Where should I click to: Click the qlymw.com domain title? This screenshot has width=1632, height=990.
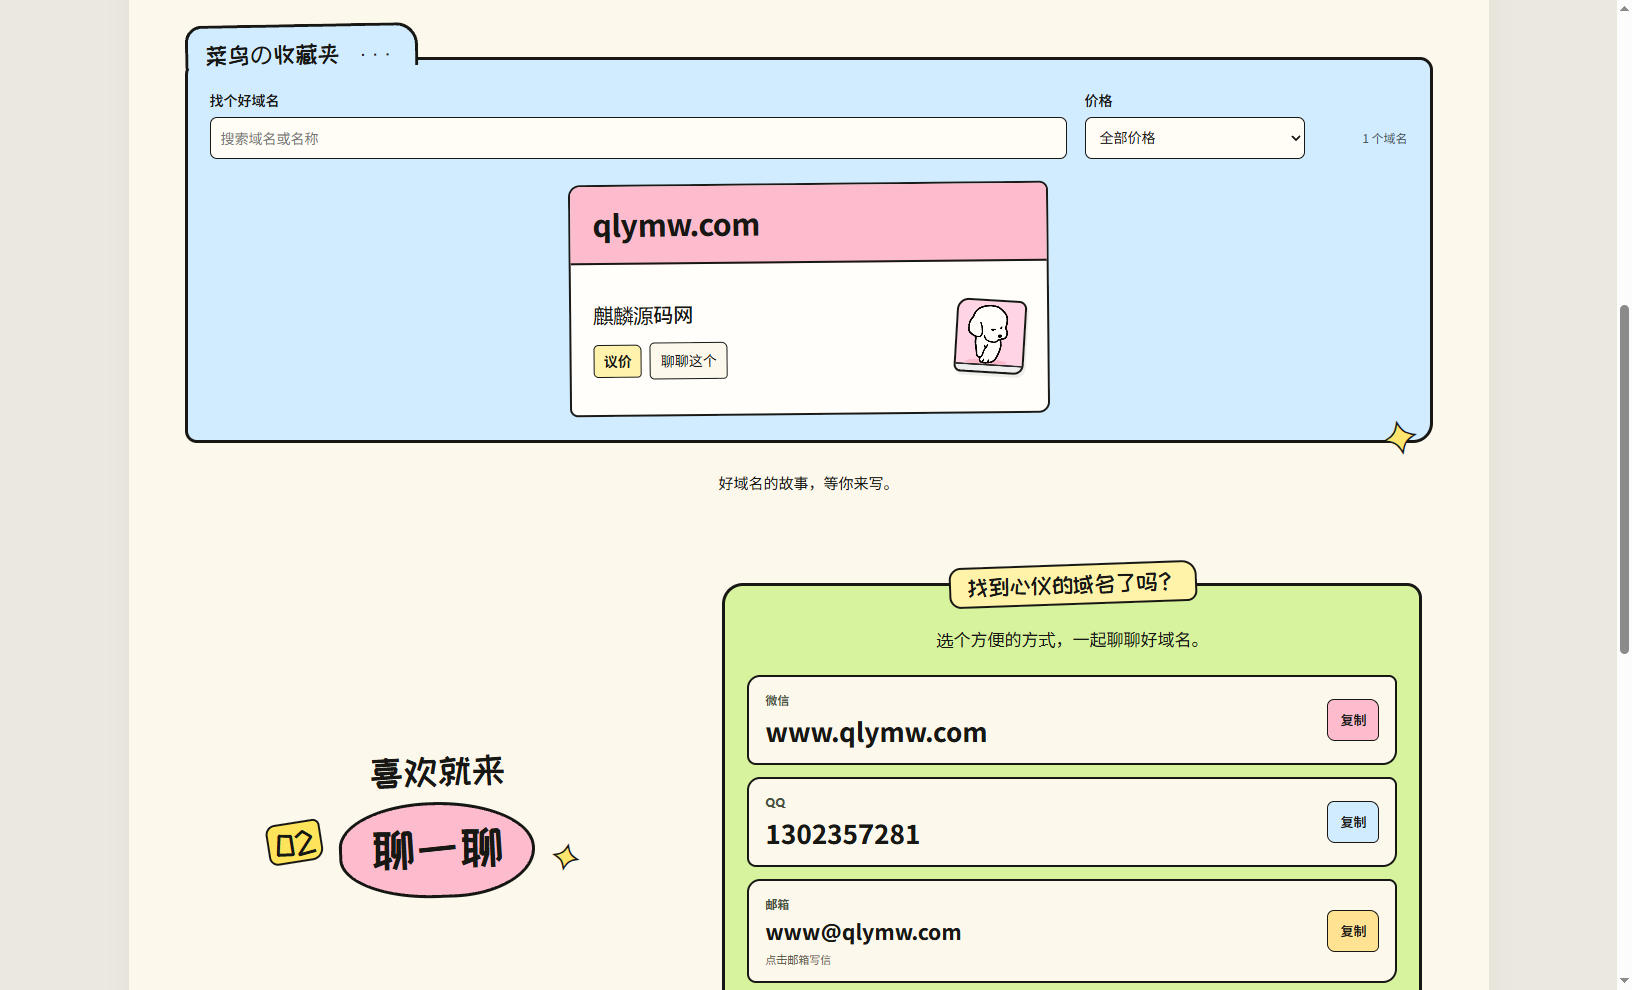(x=676, y=226)
